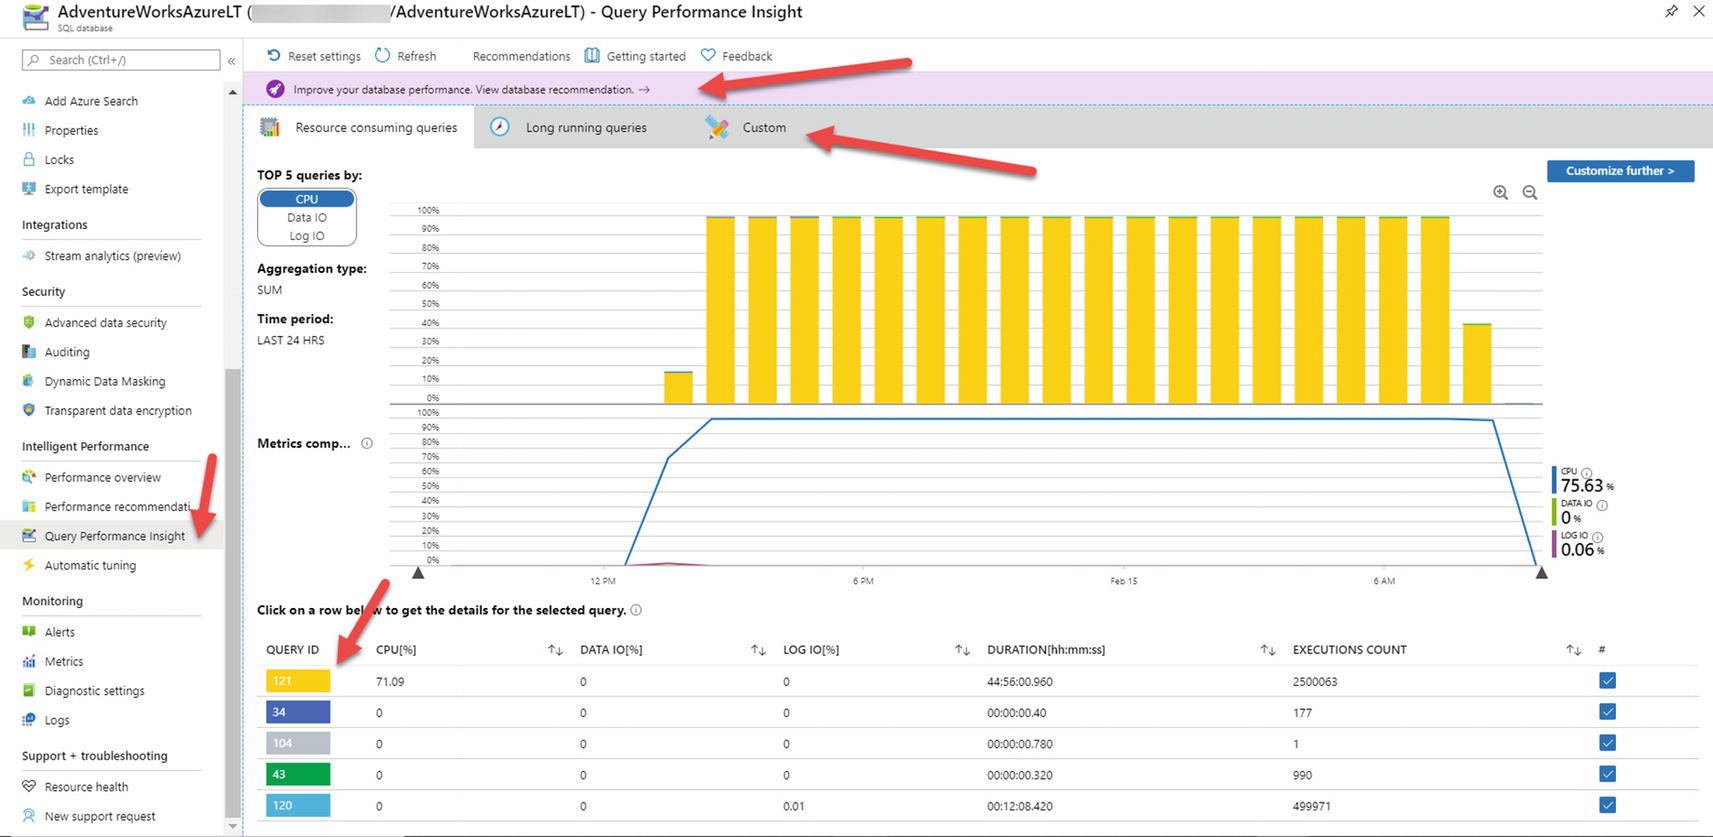Select Data IO in TOP 5 queries selector
1713x837 pixels.
pyautogui.click(x=307, y=217)
